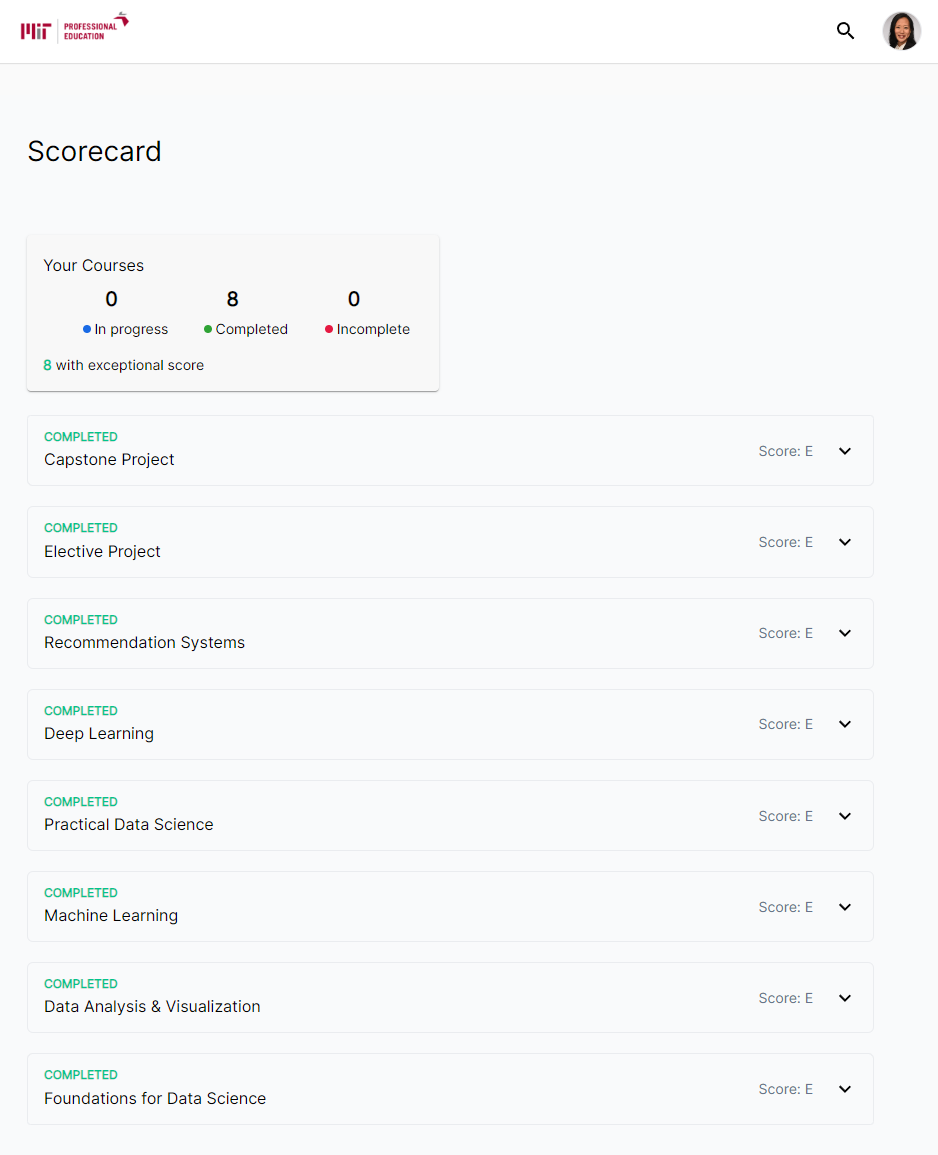The image size is (938, 1155).
Task: Click the Completed courses count
Action: coord(232,299)
